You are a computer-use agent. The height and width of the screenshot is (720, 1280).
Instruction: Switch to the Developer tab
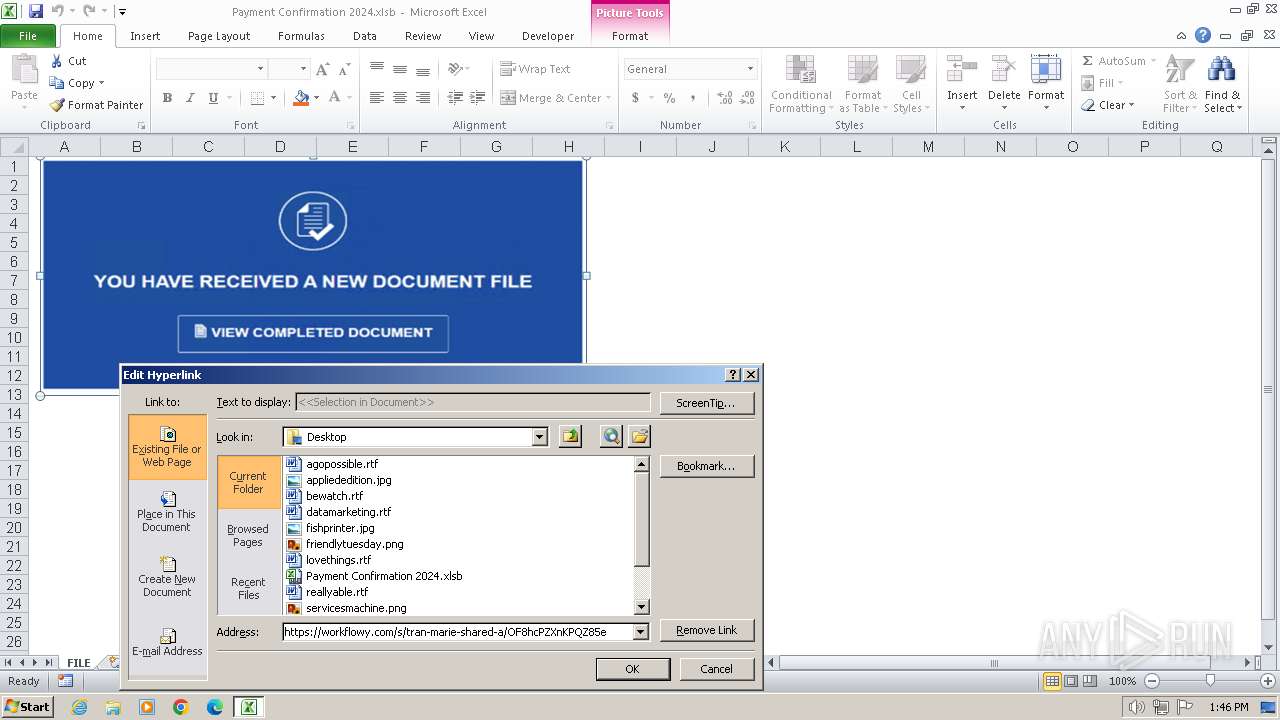pyautogui.click(x=548, y=36)
